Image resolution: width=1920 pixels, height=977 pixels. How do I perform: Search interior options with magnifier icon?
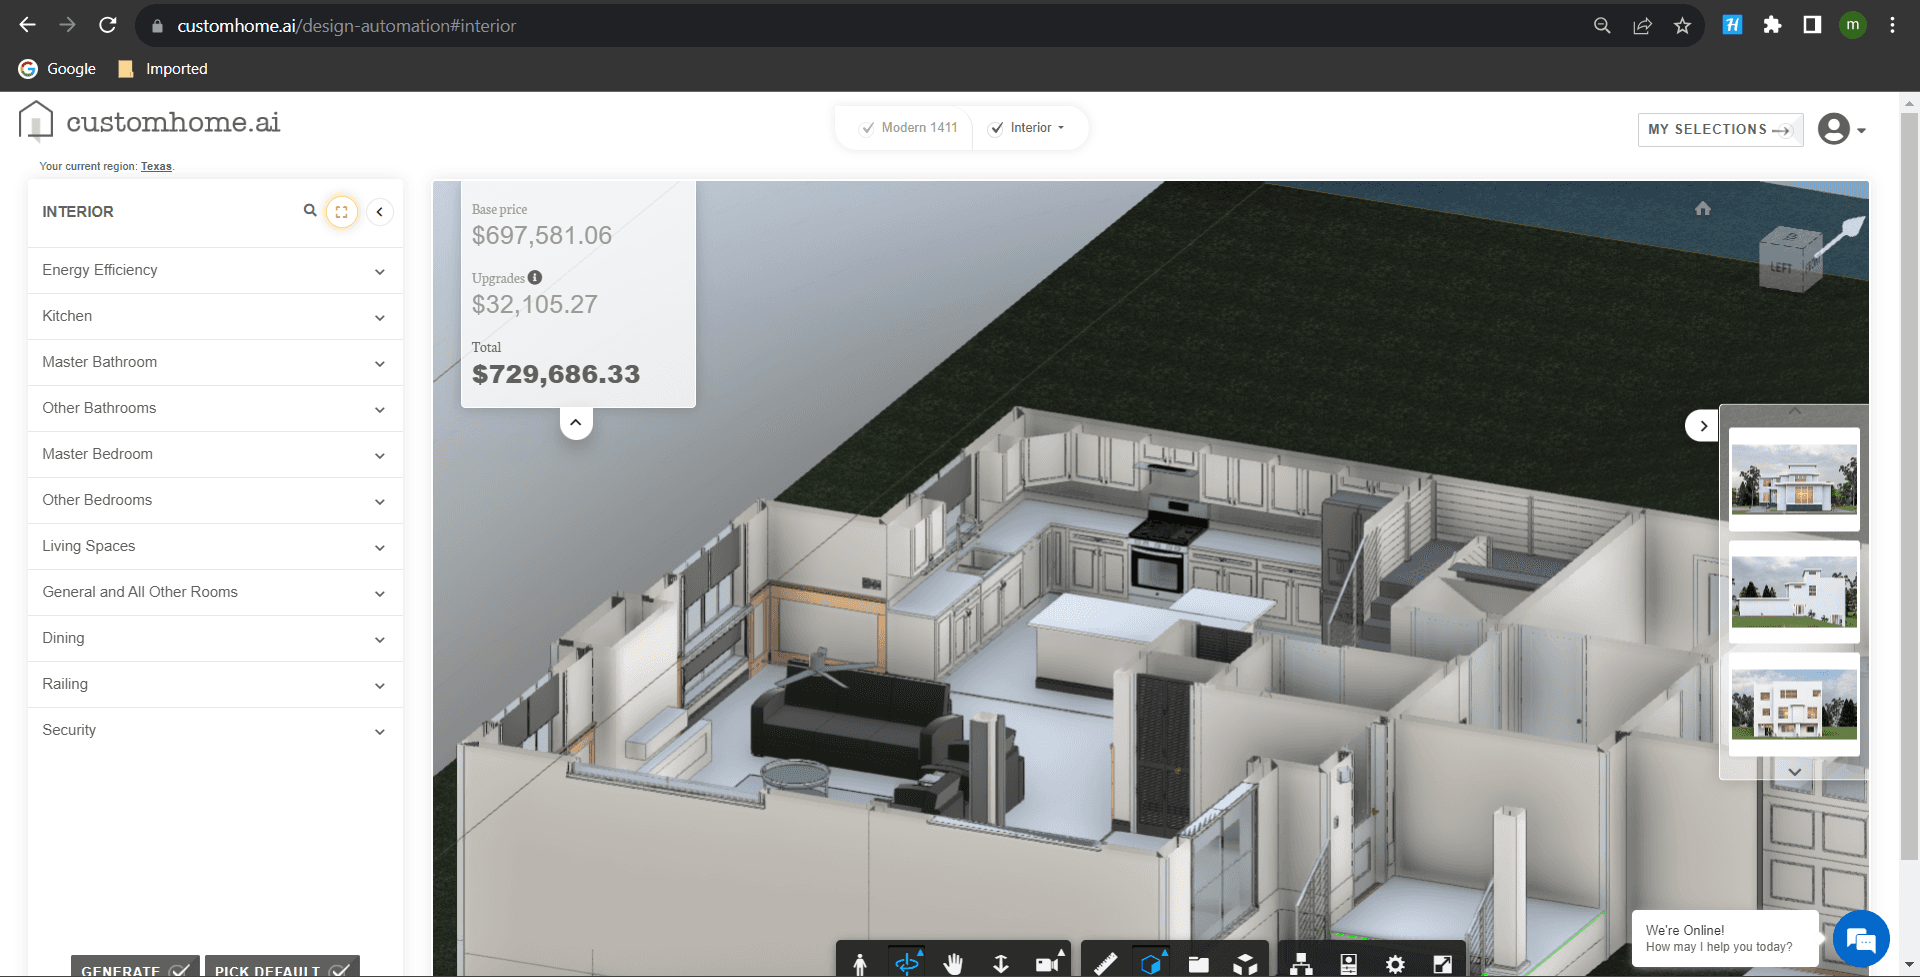(310, 210)
